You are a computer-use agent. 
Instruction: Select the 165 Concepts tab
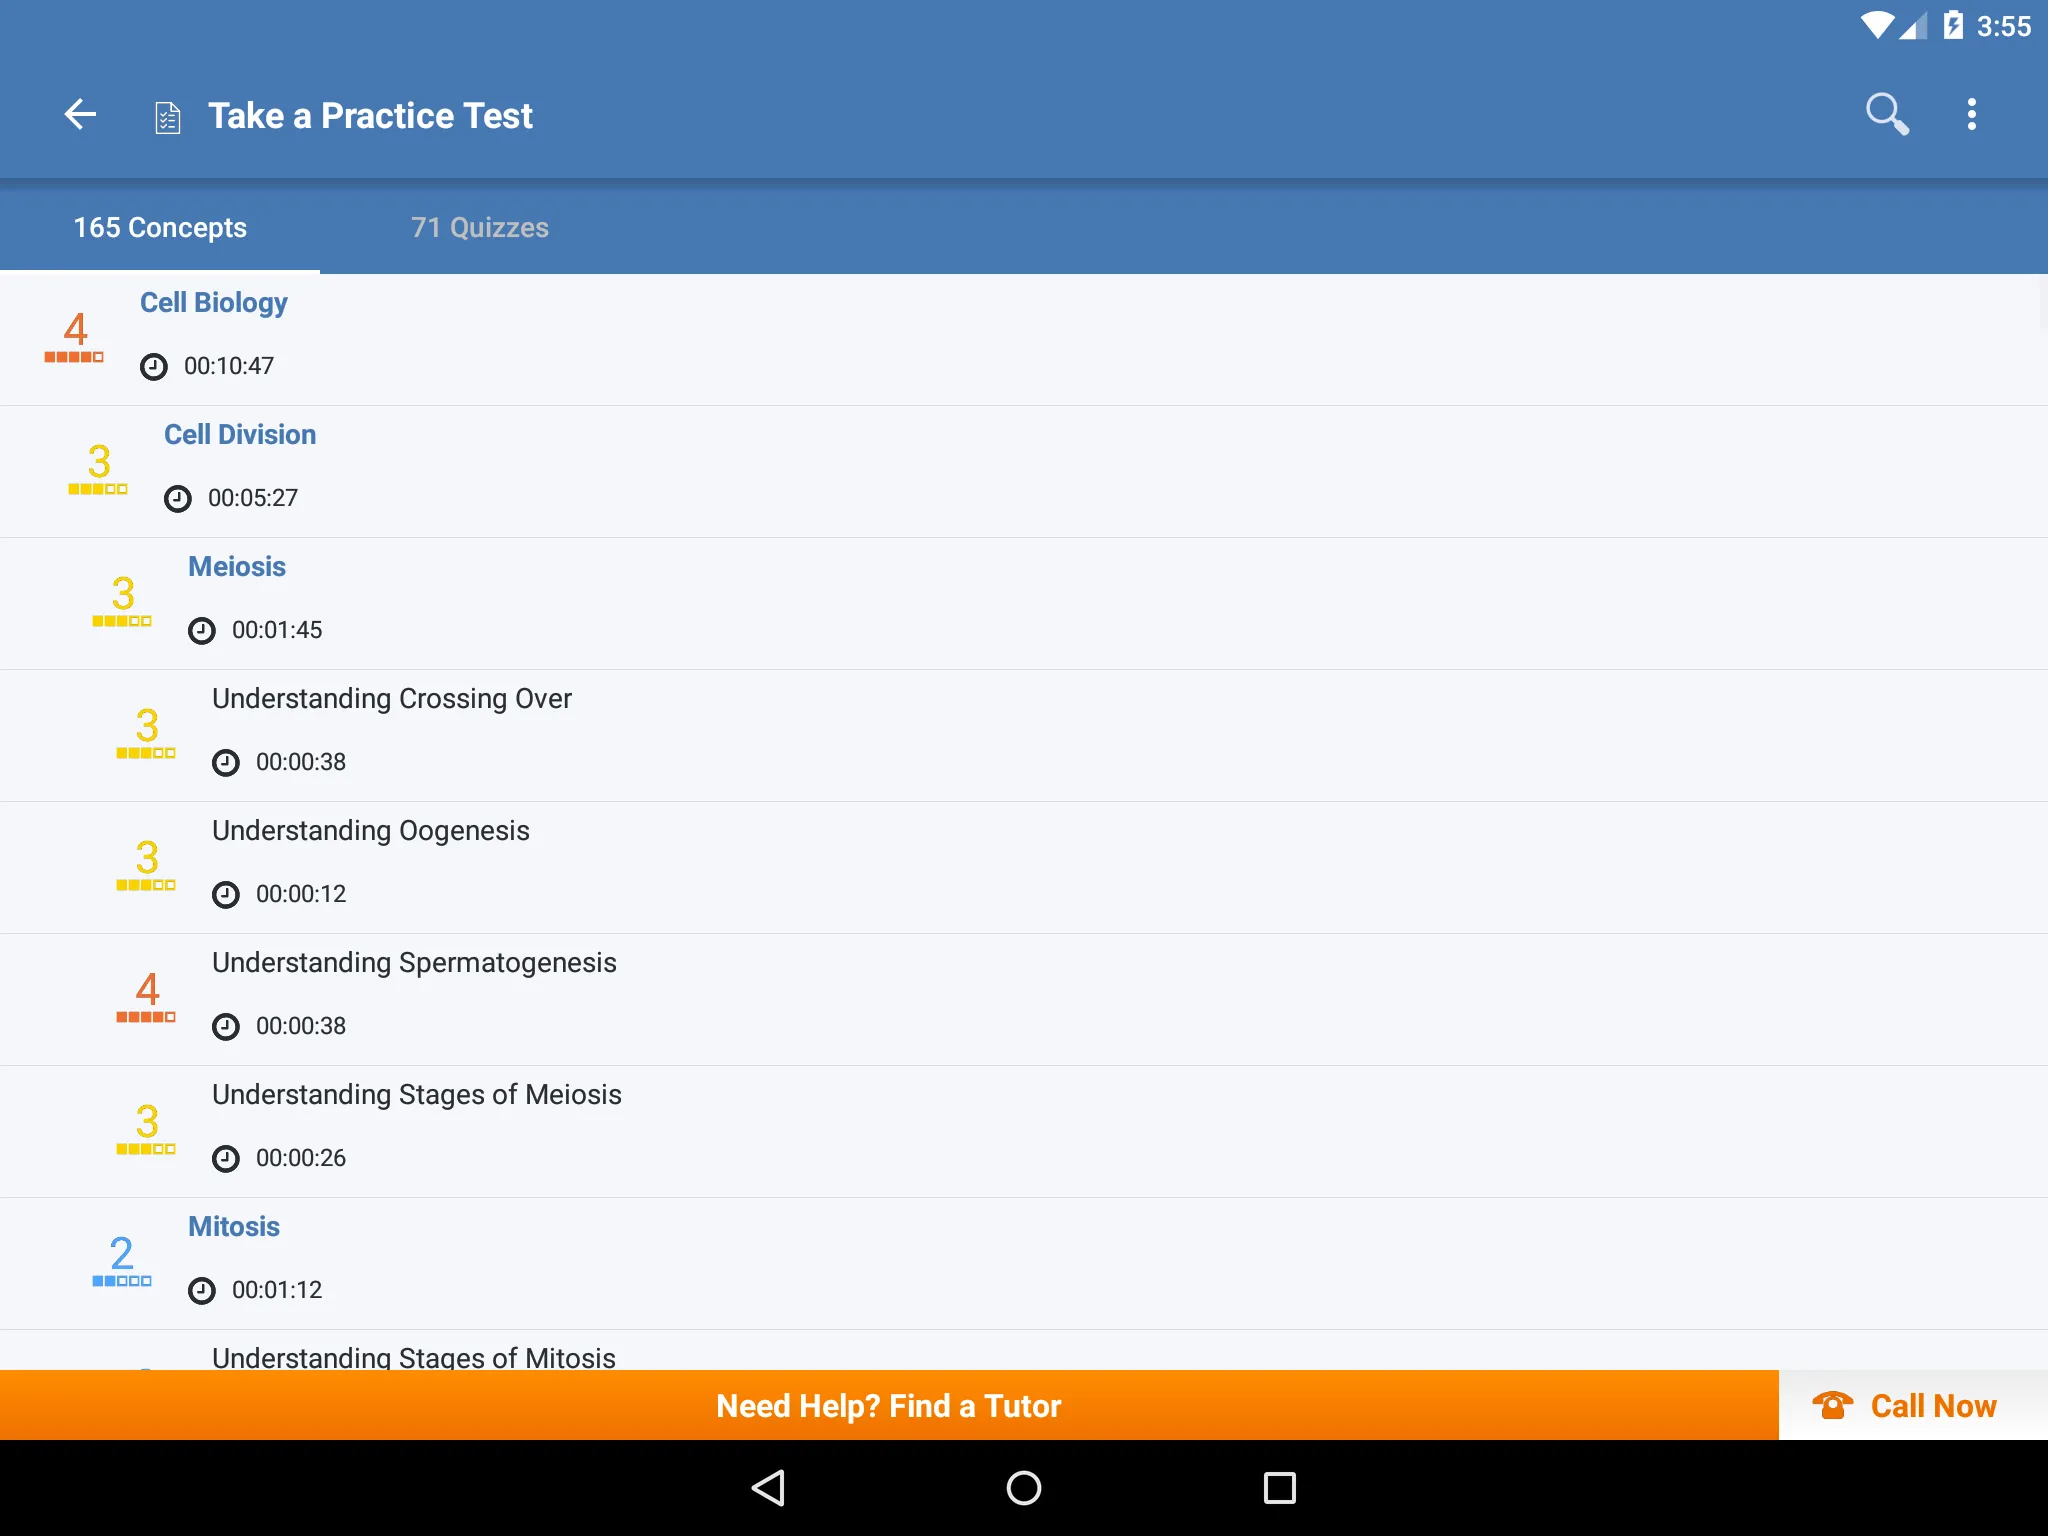click(160, 227)
